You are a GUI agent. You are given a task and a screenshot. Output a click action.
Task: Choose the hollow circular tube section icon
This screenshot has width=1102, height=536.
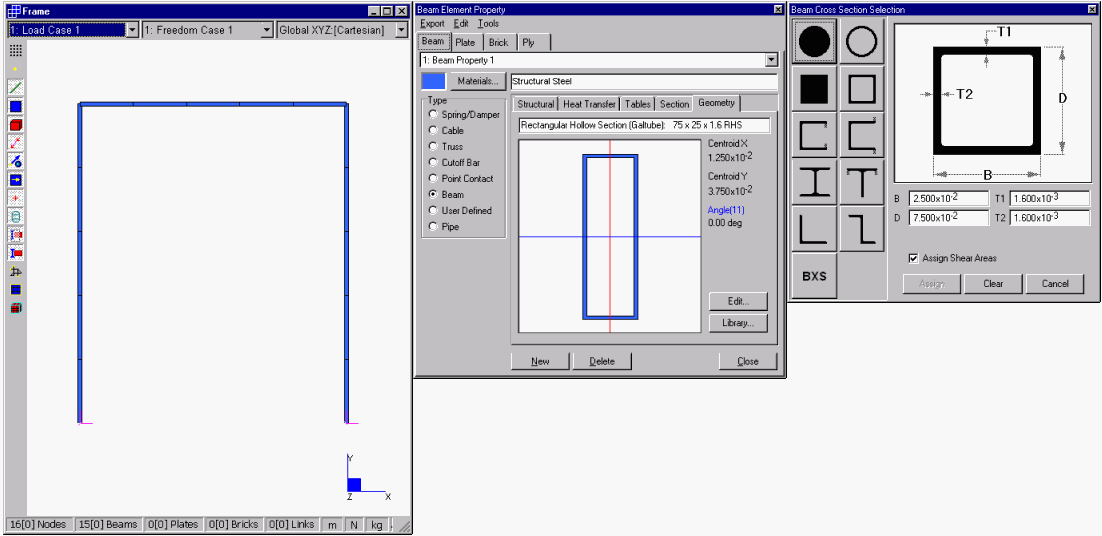[x=862, y=42]
